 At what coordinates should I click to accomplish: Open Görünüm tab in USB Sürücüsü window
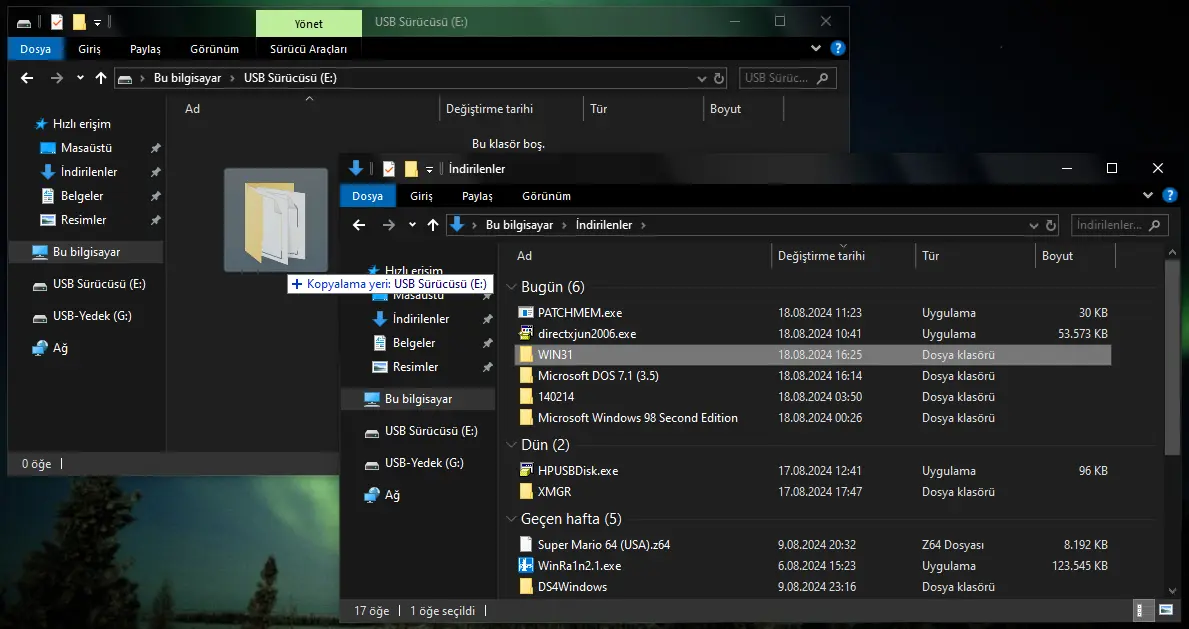coord(215,49)
